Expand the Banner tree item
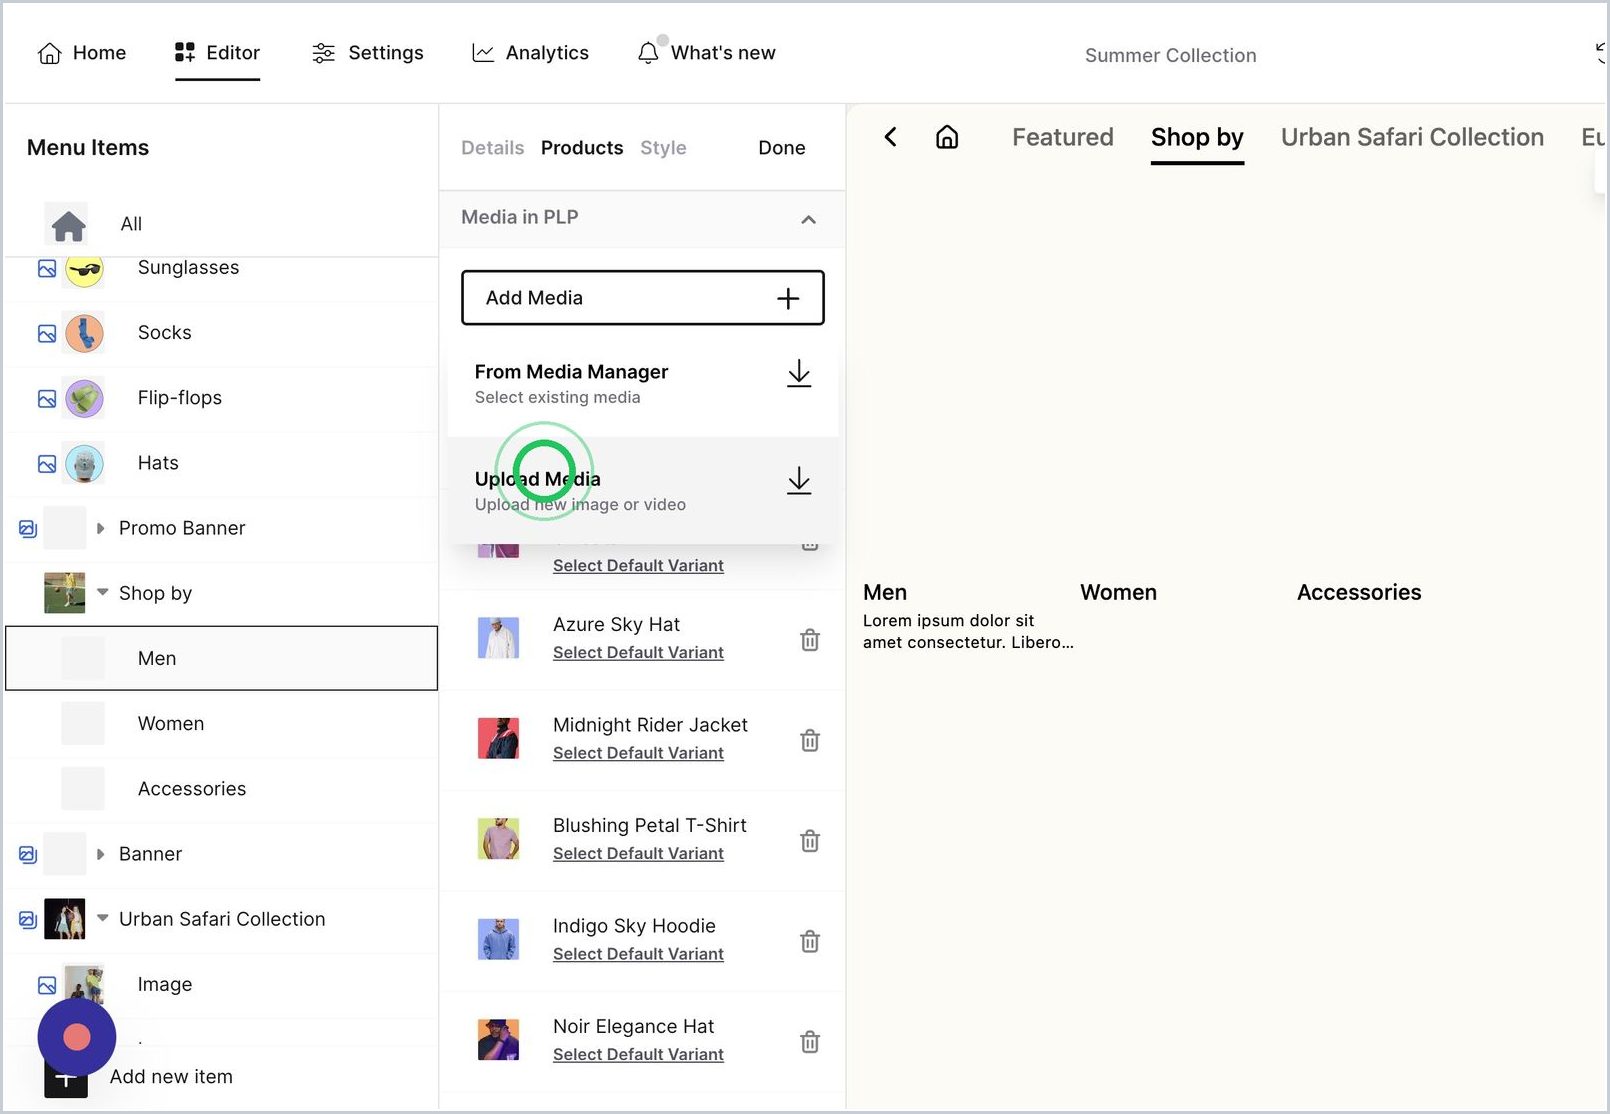This screenshot has width=1610, height=1114. 100,854
